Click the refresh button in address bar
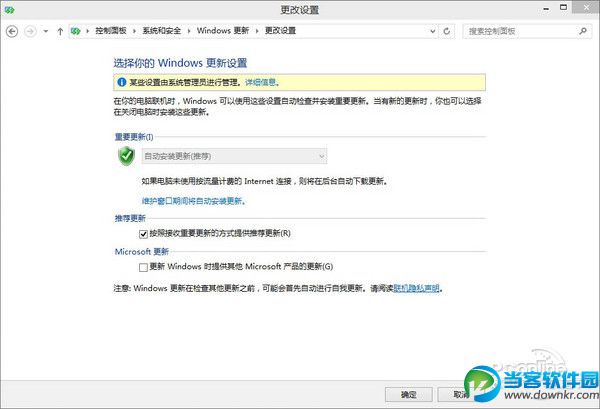Image resolution: width=600 pixels, height=409 pixels. point(447,31)
